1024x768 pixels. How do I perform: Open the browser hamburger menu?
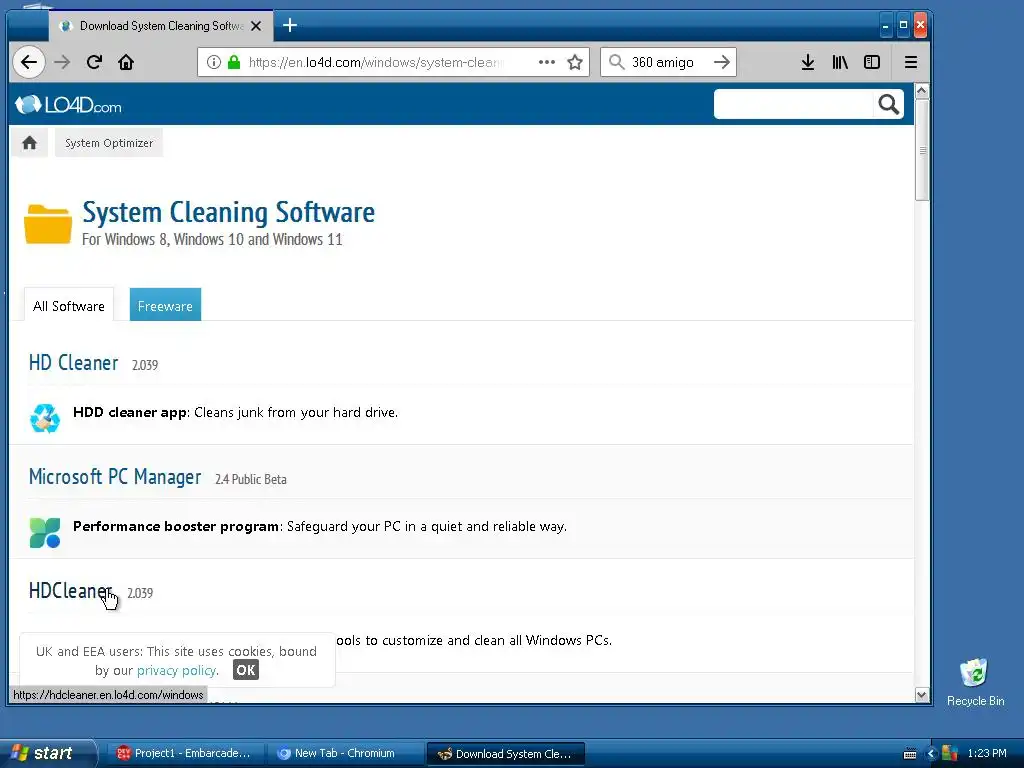910,62
